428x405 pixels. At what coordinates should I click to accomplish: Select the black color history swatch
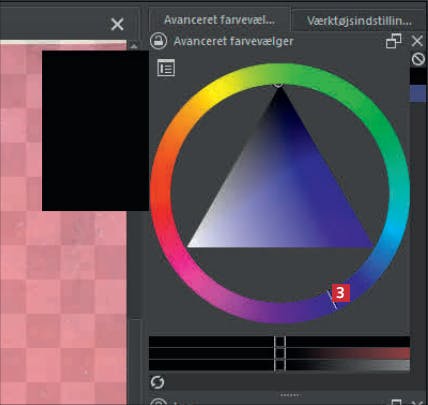point(418,76)
